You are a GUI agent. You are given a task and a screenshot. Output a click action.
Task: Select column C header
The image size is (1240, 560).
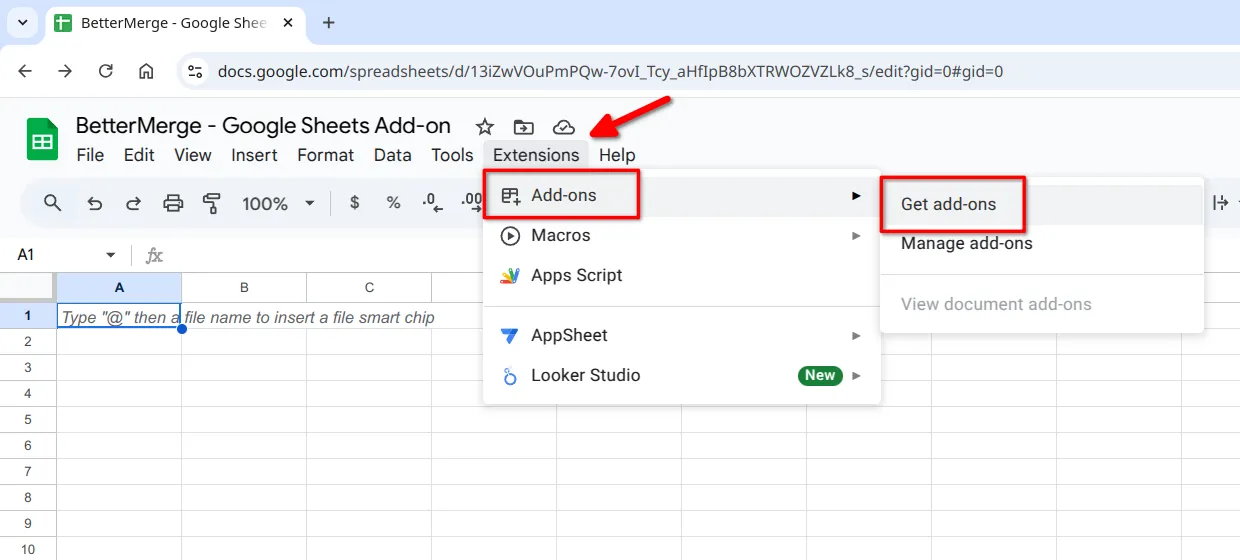click(369, 287)
